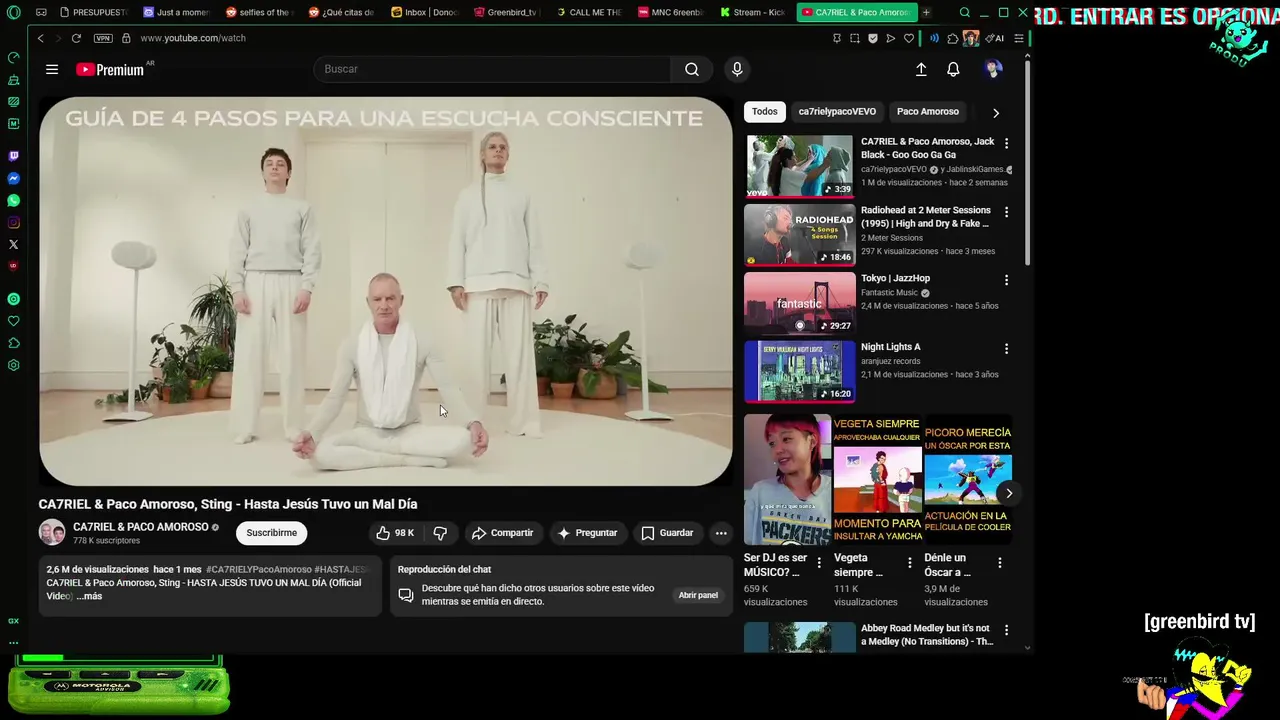This screenshot has width=1280, height=720.
Task: Open Instagram in the Opera sidebar
Action: tap(13, 222)
